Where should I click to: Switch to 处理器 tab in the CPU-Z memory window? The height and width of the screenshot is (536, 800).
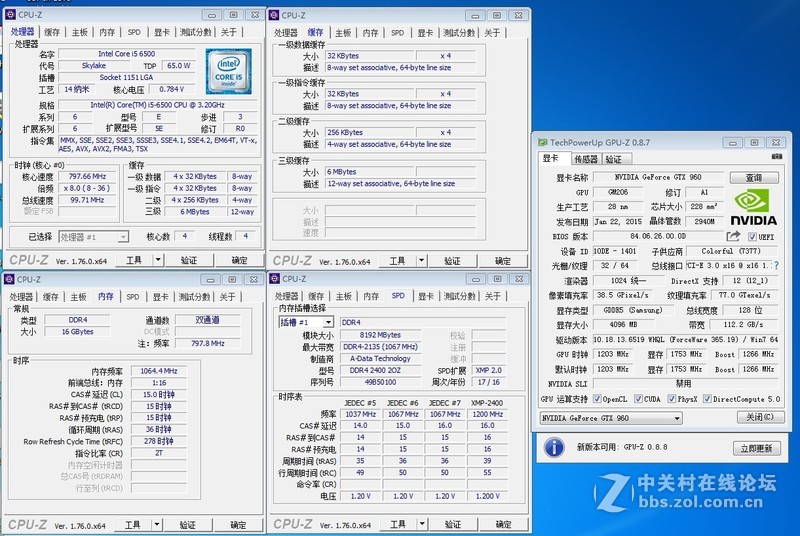click(x=21, y=297)
